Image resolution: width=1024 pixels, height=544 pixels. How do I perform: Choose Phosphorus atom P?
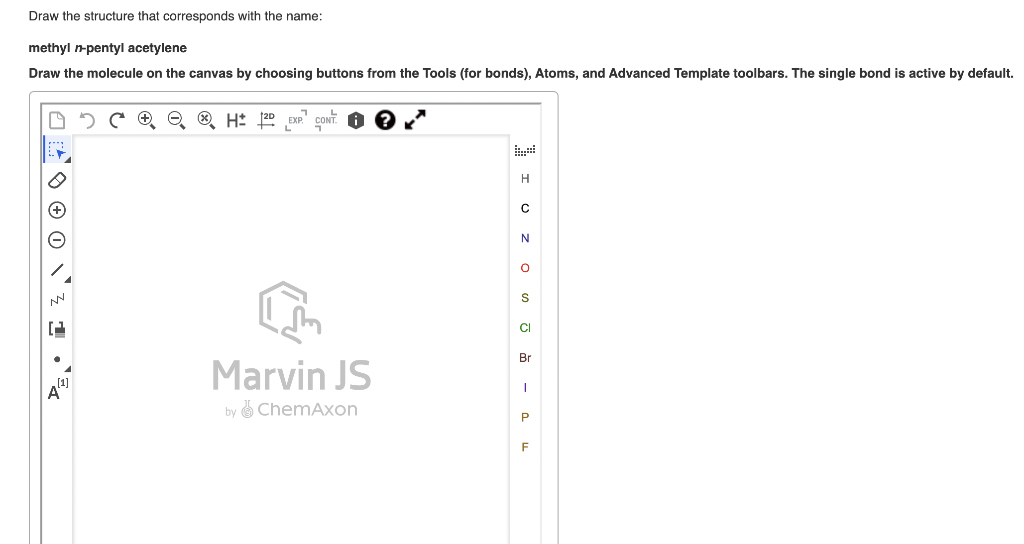(525, 417)
